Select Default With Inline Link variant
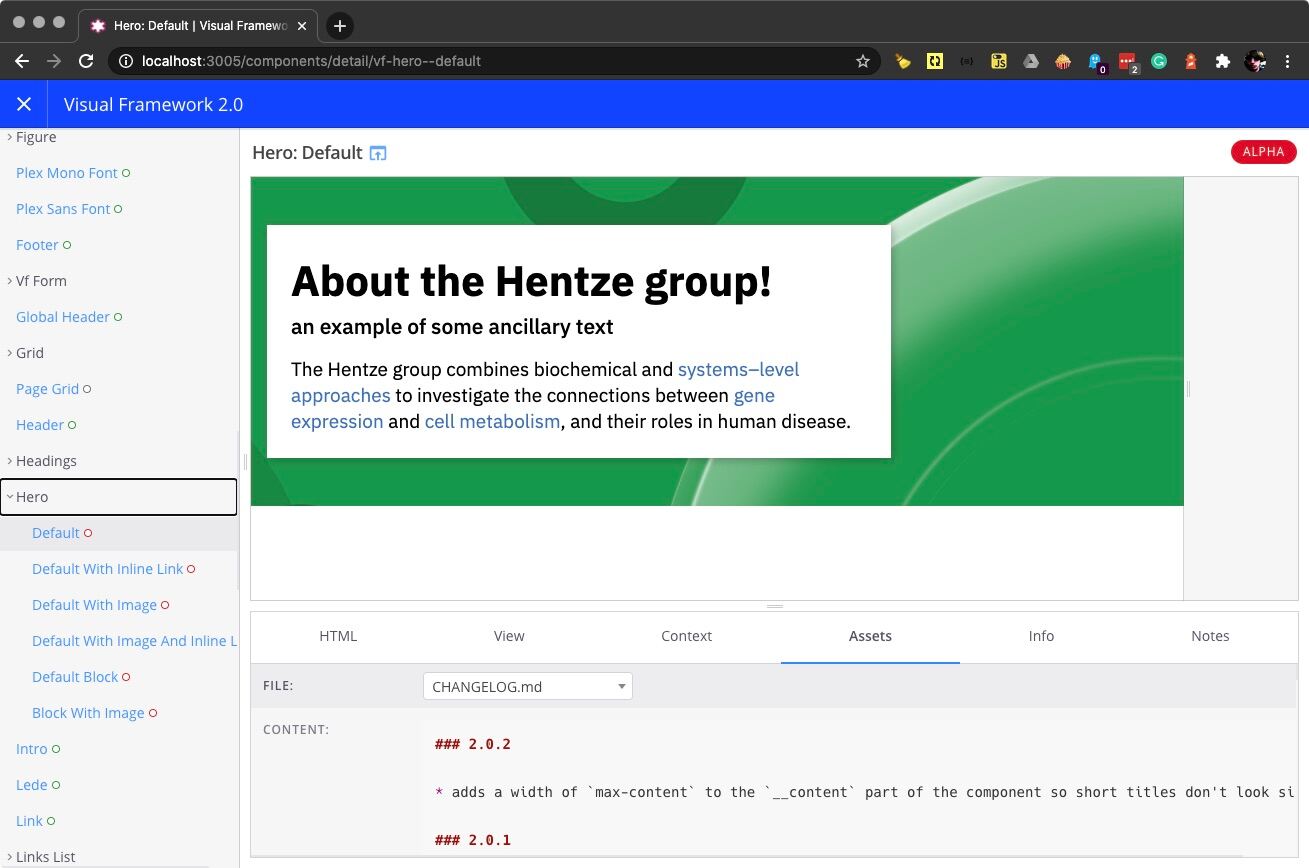This screenshot has height=868, width=1309. click(x=108, y=569)
